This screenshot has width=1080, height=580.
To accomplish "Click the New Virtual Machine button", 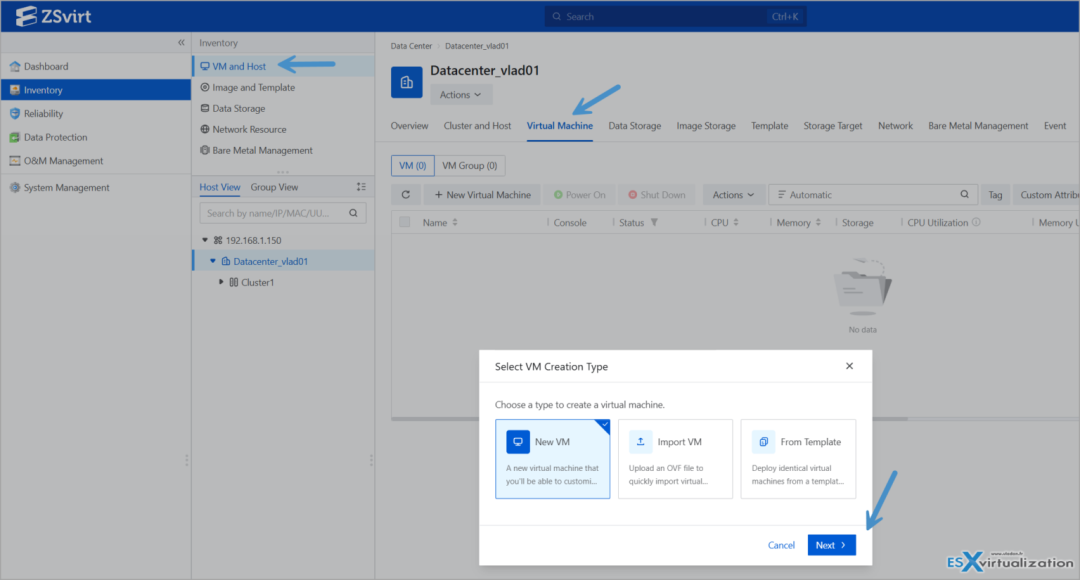I will click(483, 195).
